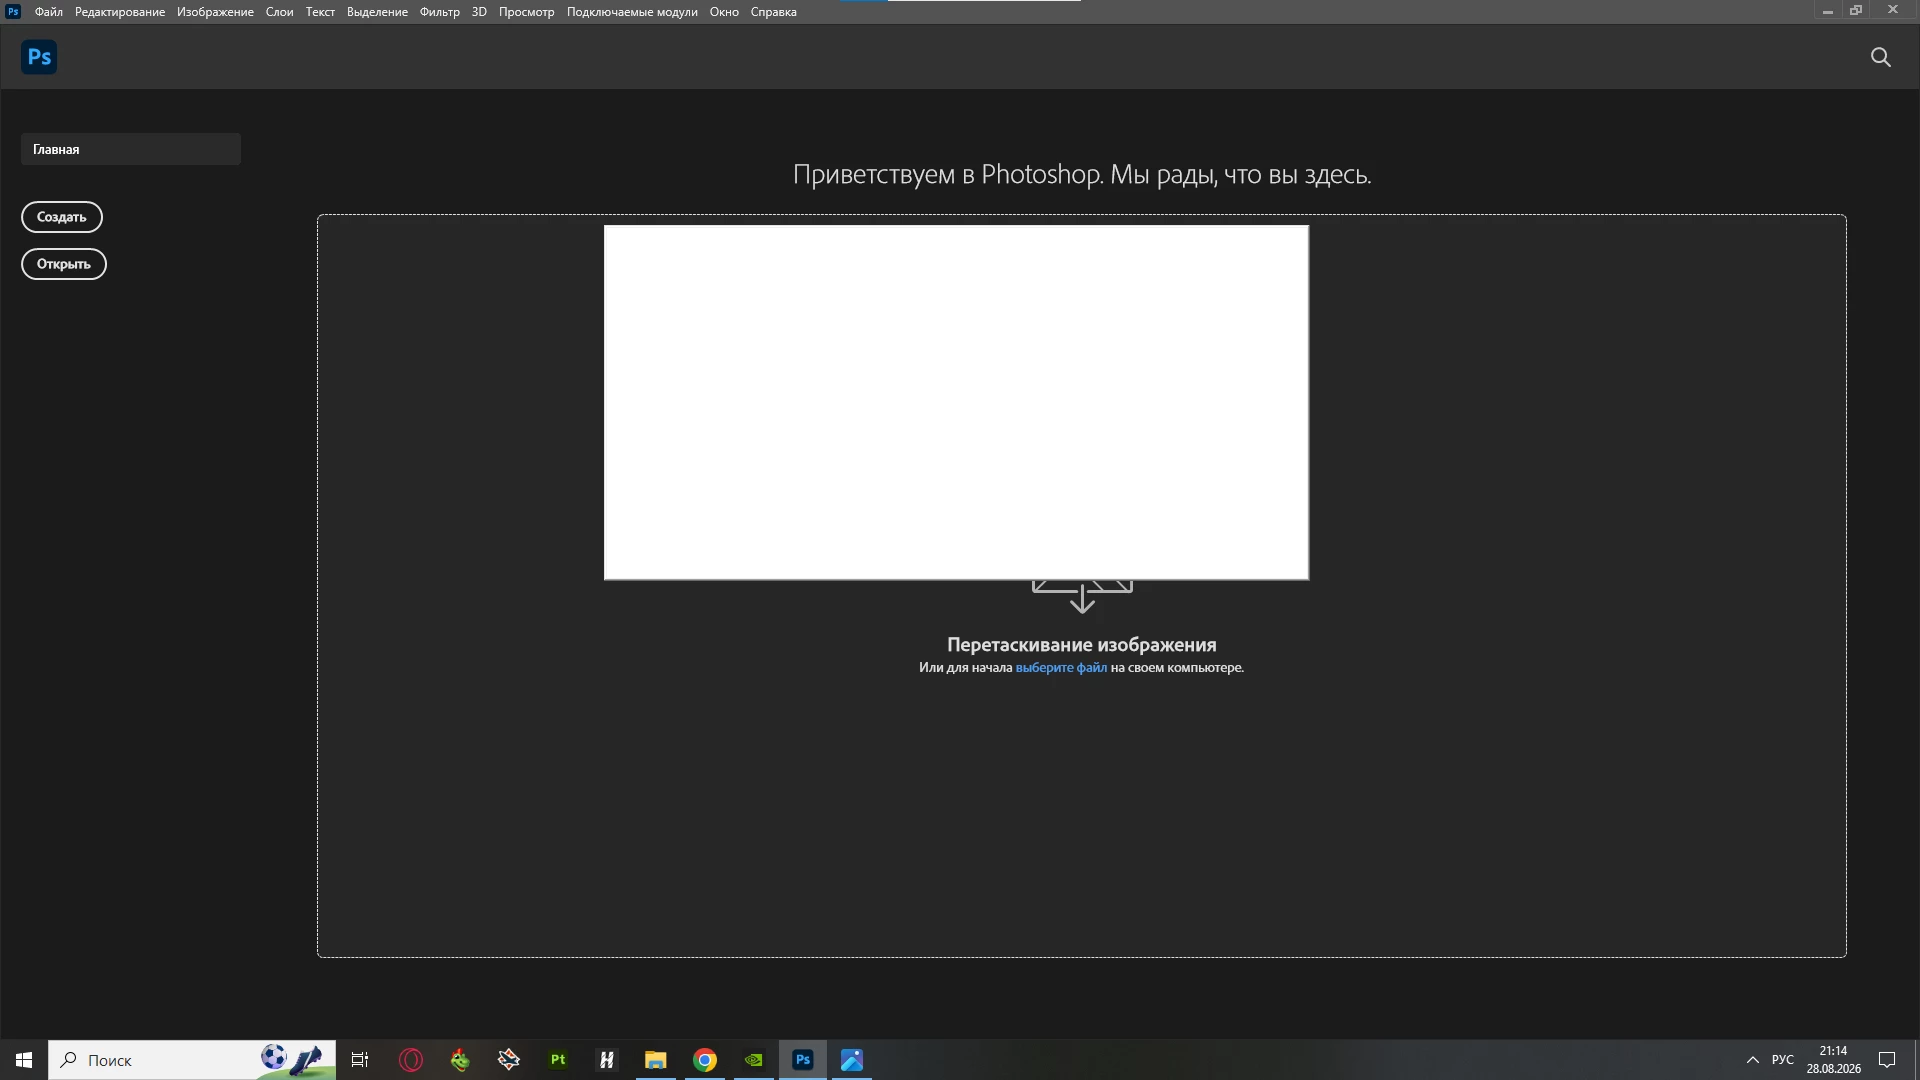This screenshot has height=1080, width=1920.
Task: Follow the выберите файл link
Action: pos(1061,668)
